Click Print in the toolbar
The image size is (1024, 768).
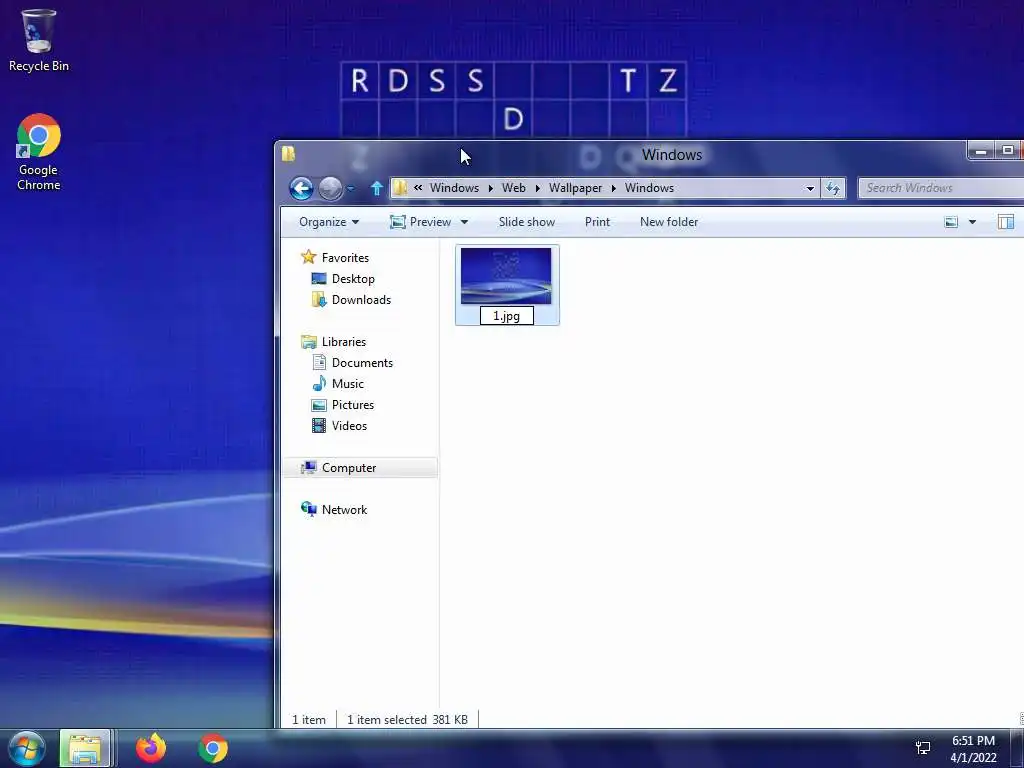pos(597,222)
